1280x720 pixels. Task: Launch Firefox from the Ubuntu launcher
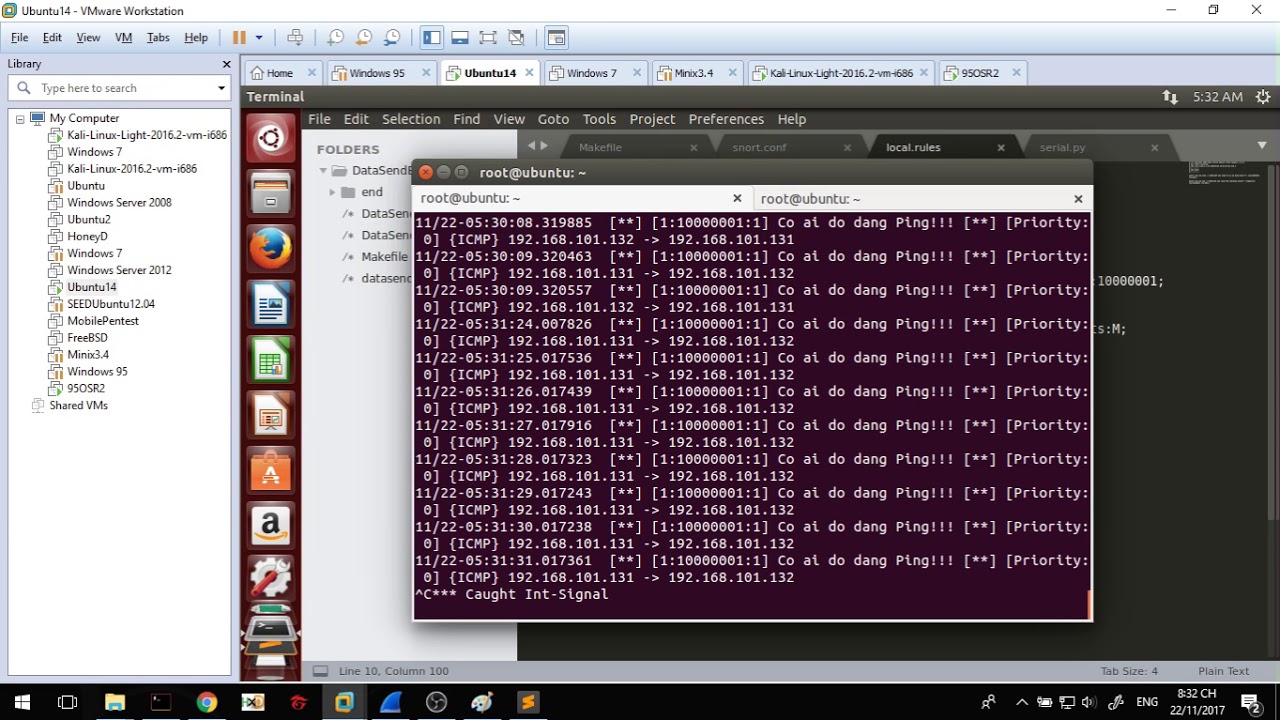[270, 248]
